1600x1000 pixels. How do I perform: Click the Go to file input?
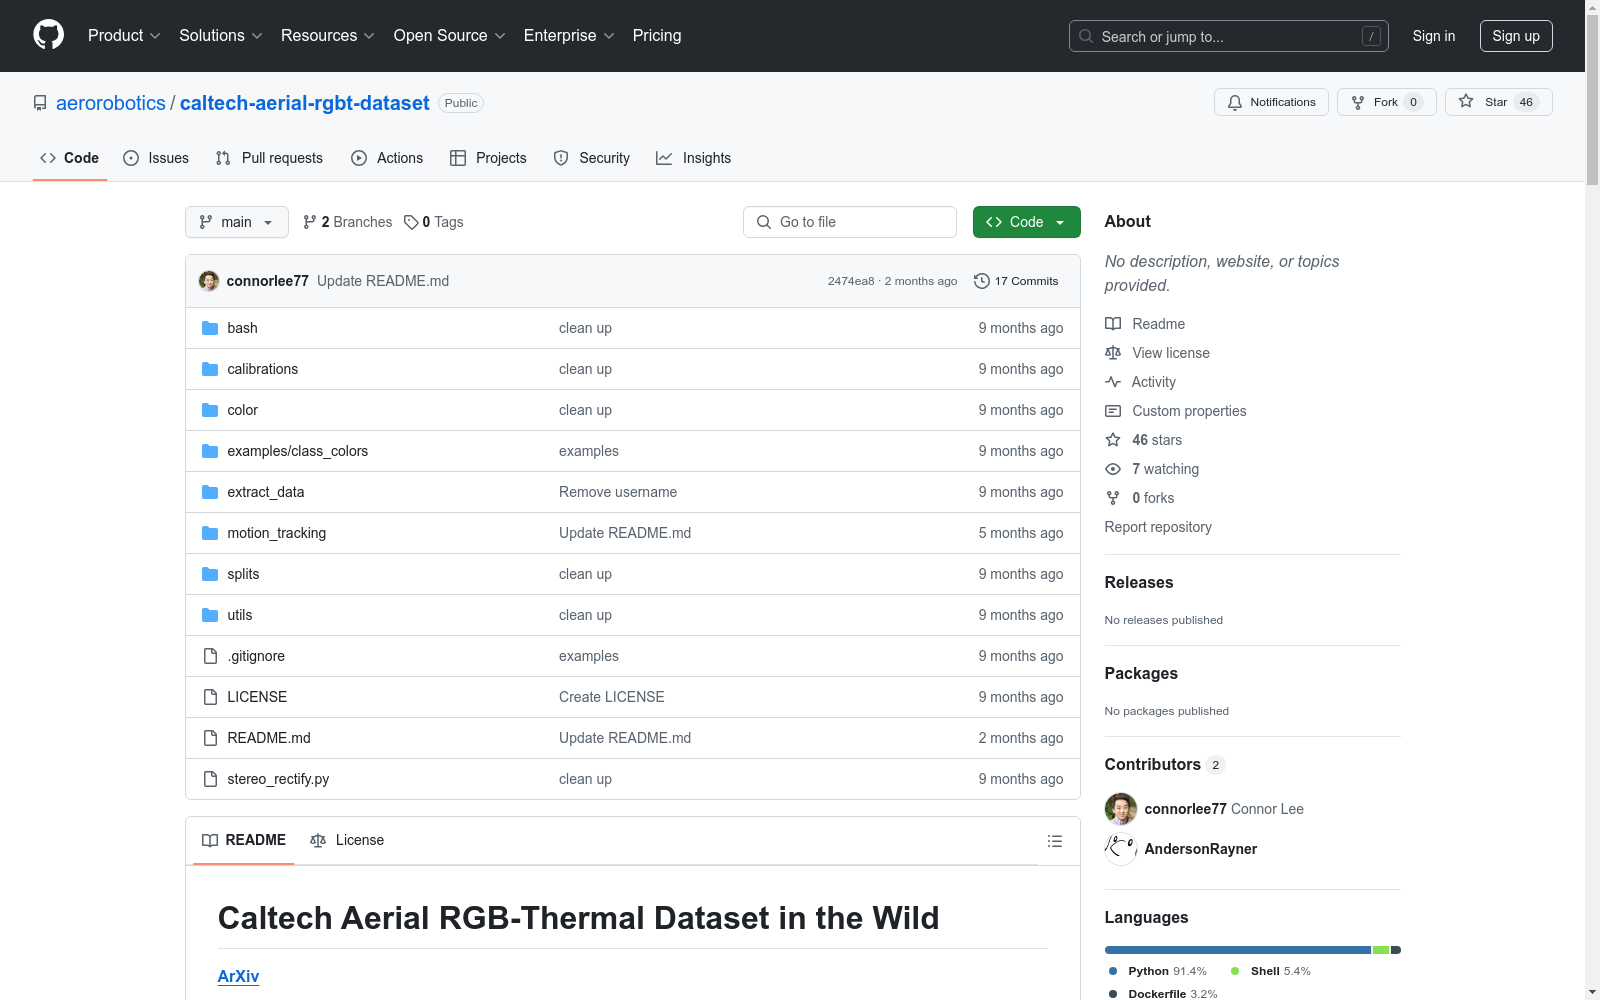pos(850,222)
